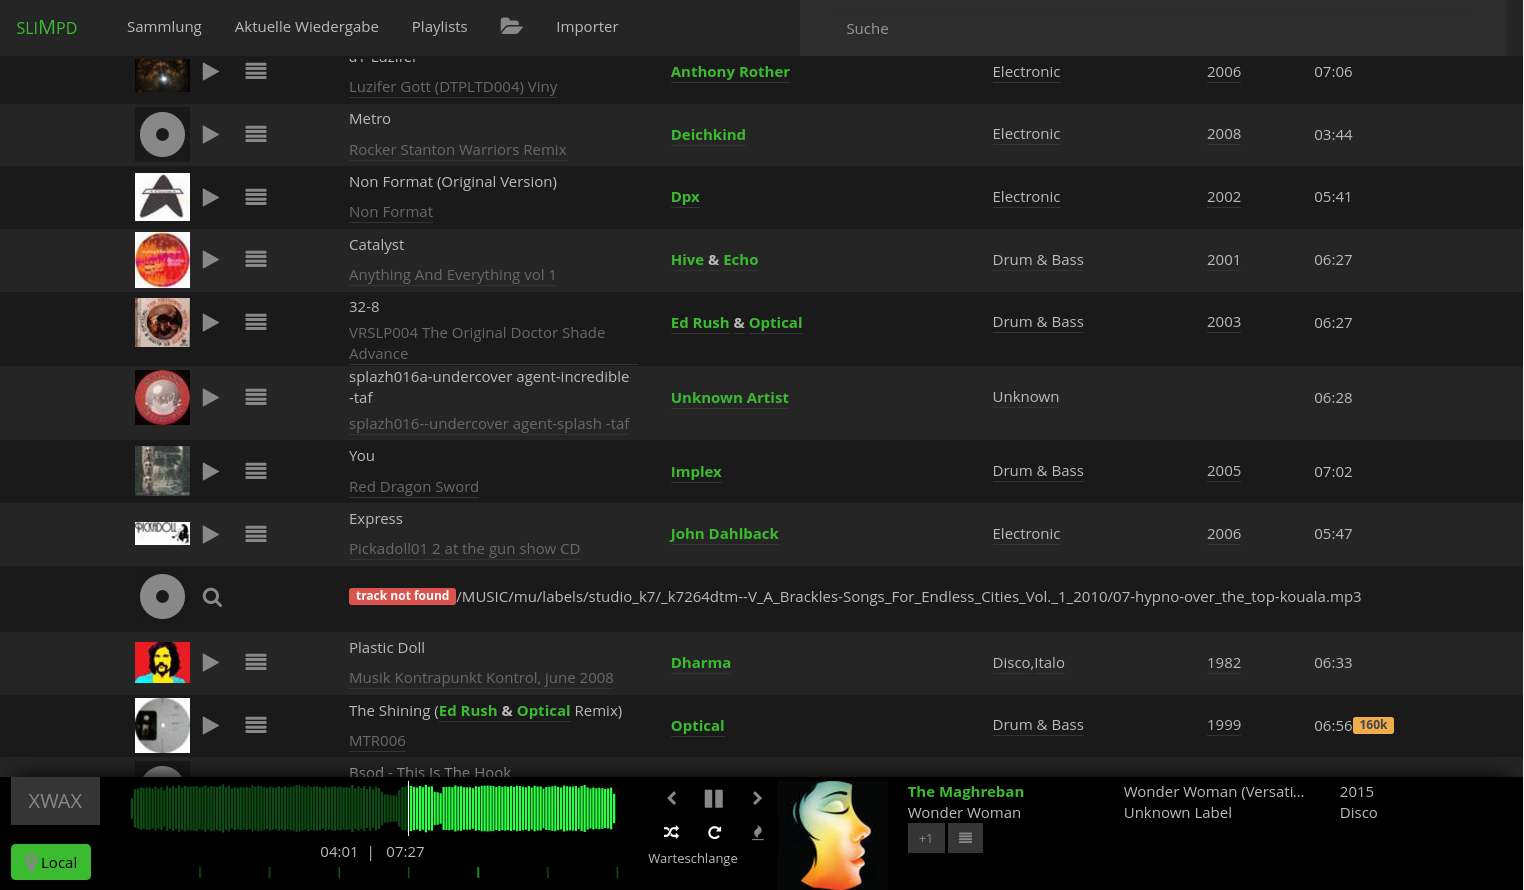Search for the missing track via magnifier icon
Screen dimensions: 1524x890
pos(212,598)
